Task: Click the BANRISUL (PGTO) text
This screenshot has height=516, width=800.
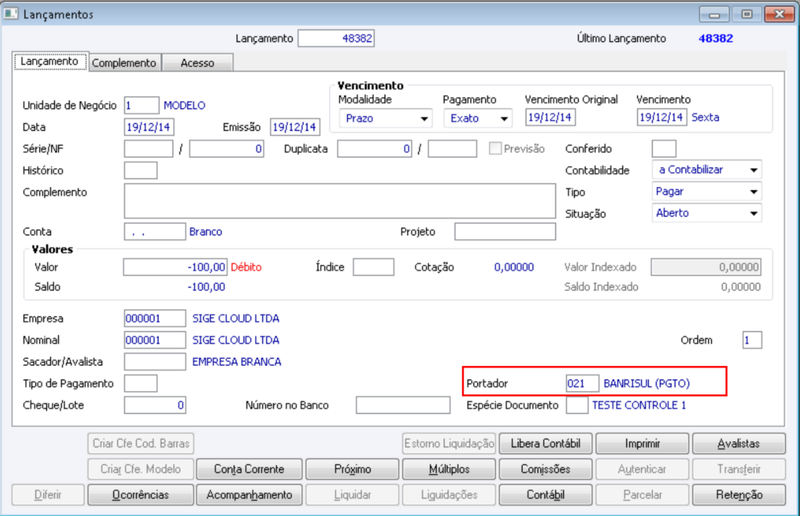Action: (x=646, y=383)
